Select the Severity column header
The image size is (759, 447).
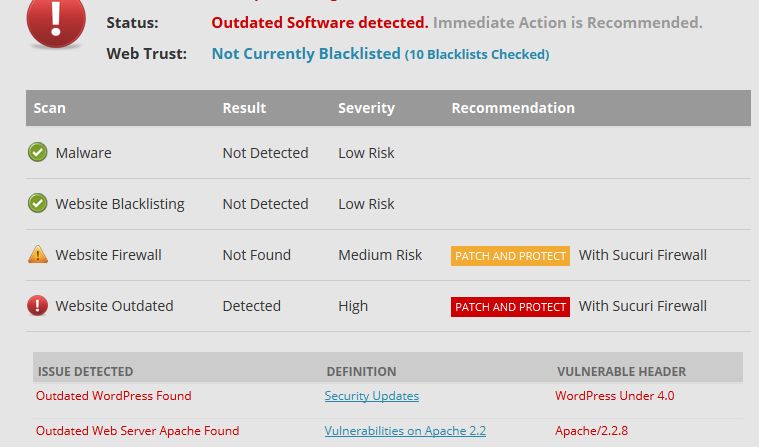366,108
